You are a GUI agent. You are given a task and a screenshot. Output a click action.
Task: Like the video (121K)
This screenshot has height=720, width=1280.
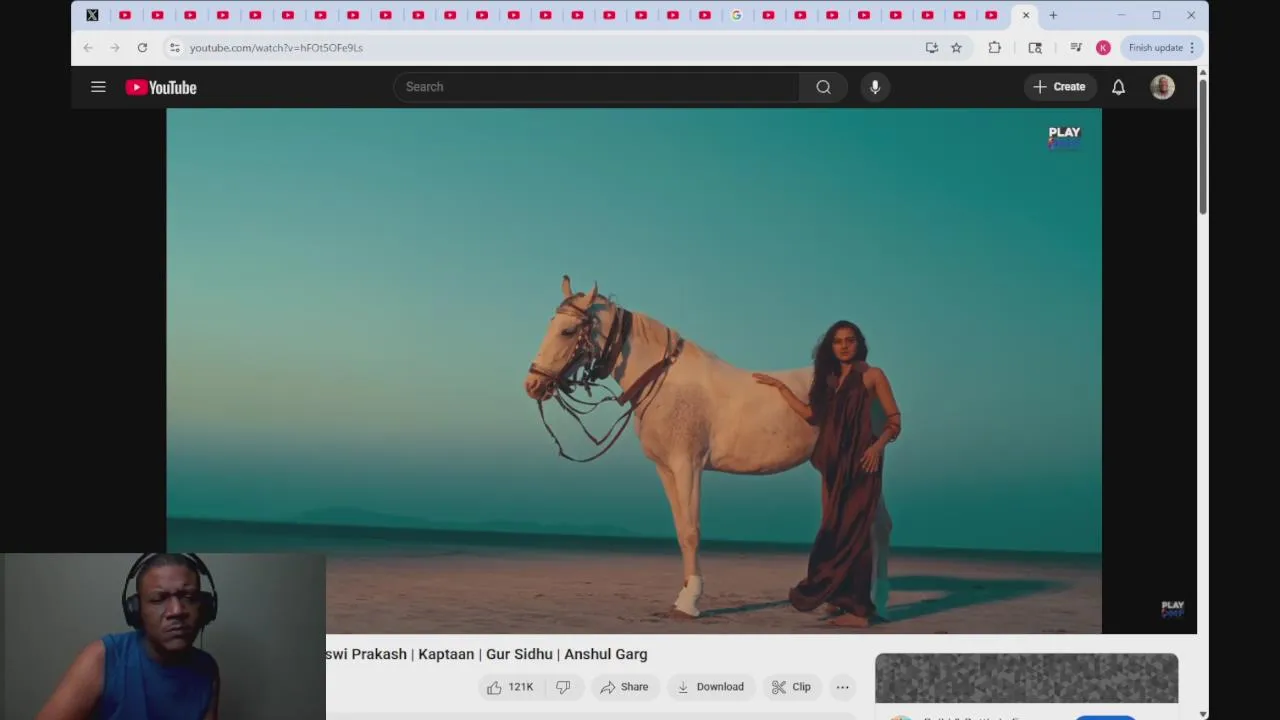click(x=511, y=687)
